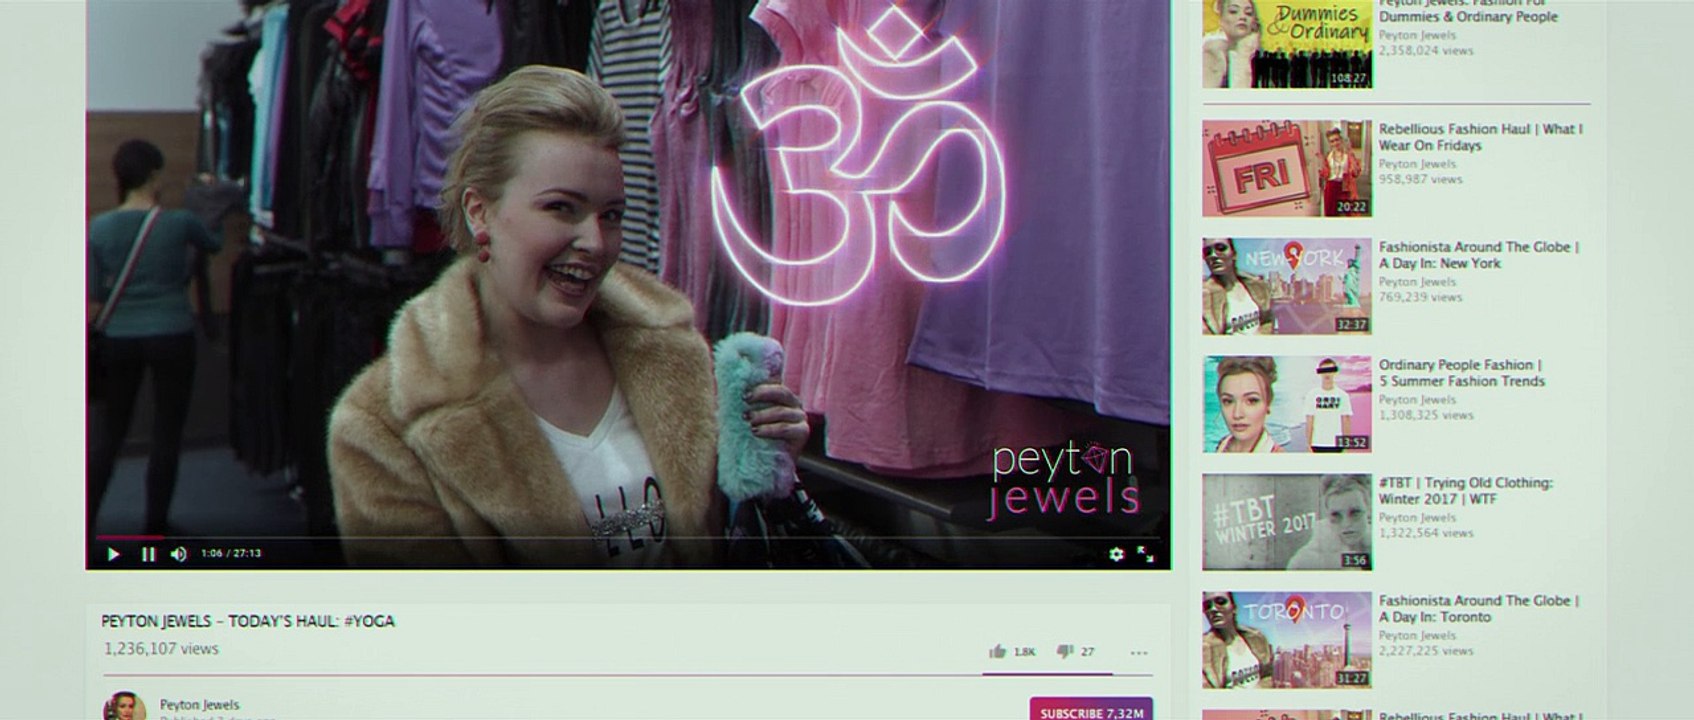Click channel name under New York video
1694x720 pixels.
click(1417, 282)
